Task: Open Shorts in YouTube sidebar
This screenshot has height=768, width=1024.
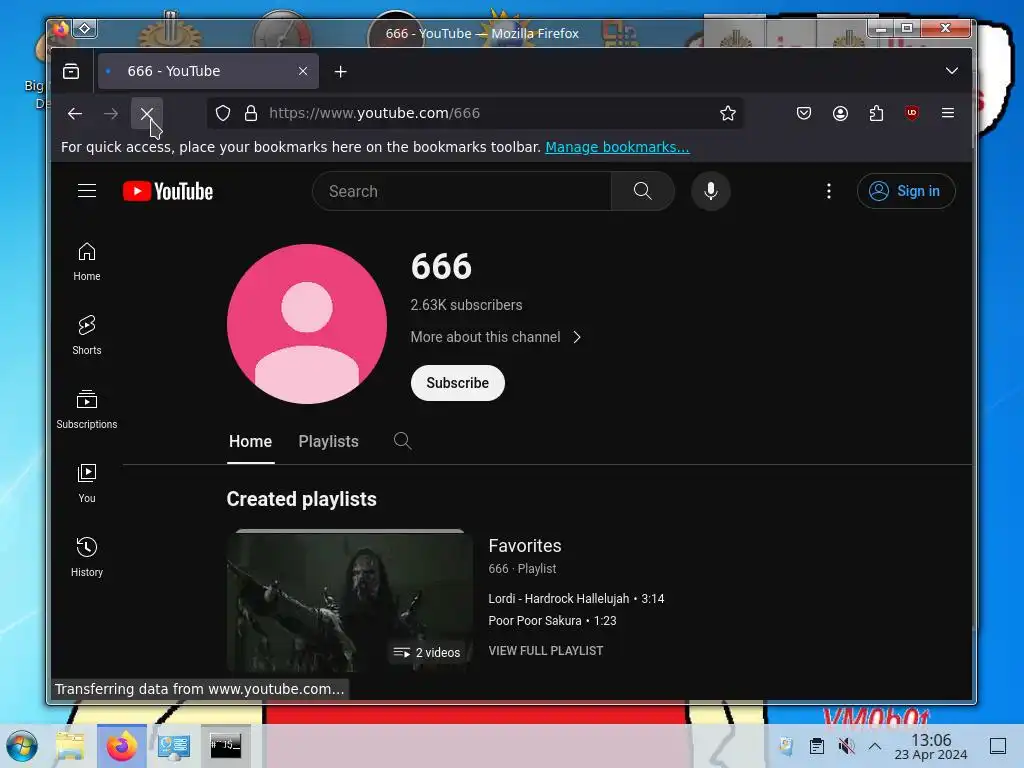Action: tap(87, 336)
